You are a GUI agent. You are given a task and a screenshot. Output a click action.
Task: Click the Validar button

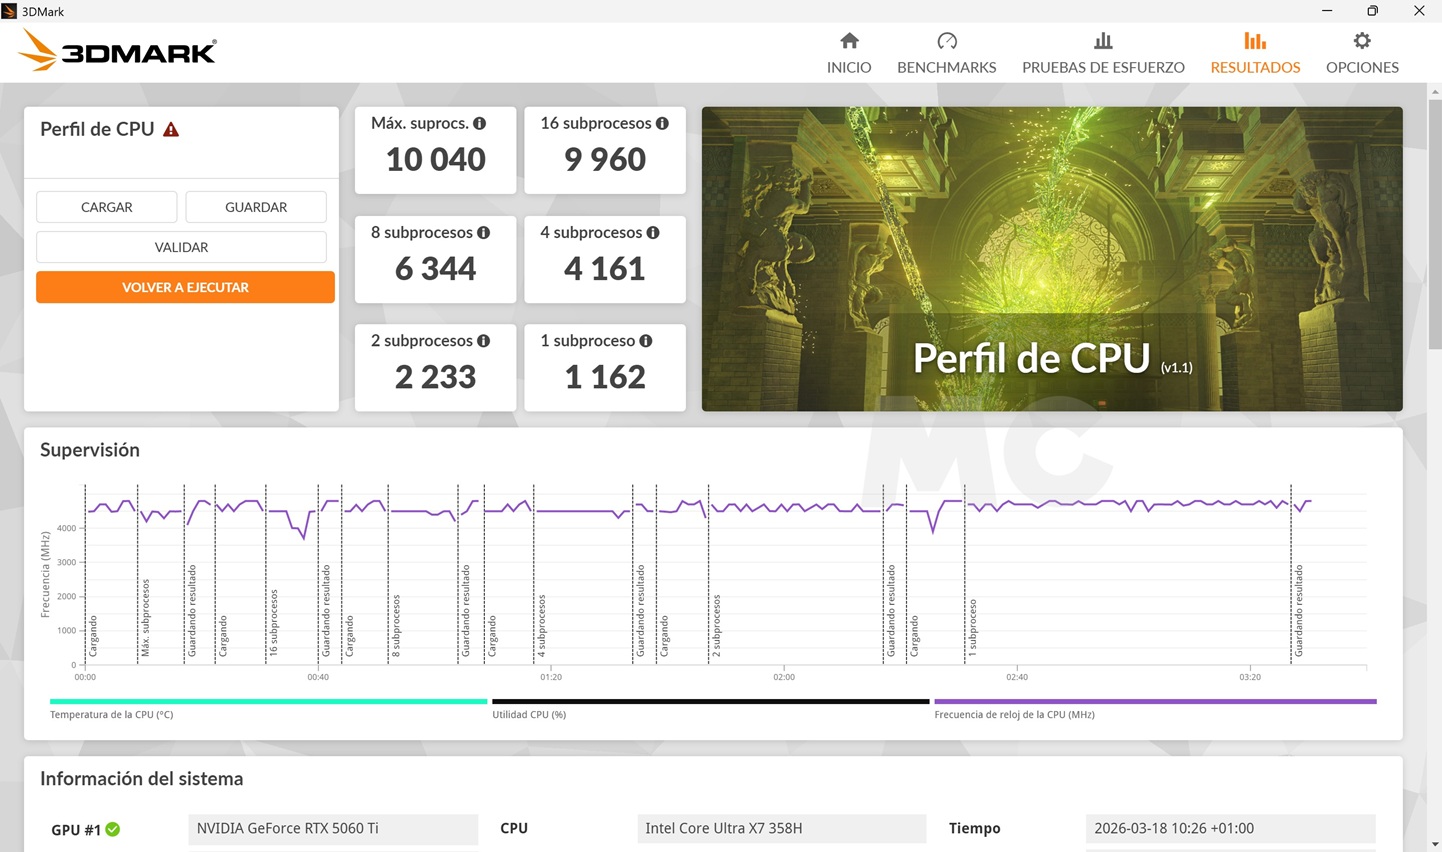pos(181,246)
